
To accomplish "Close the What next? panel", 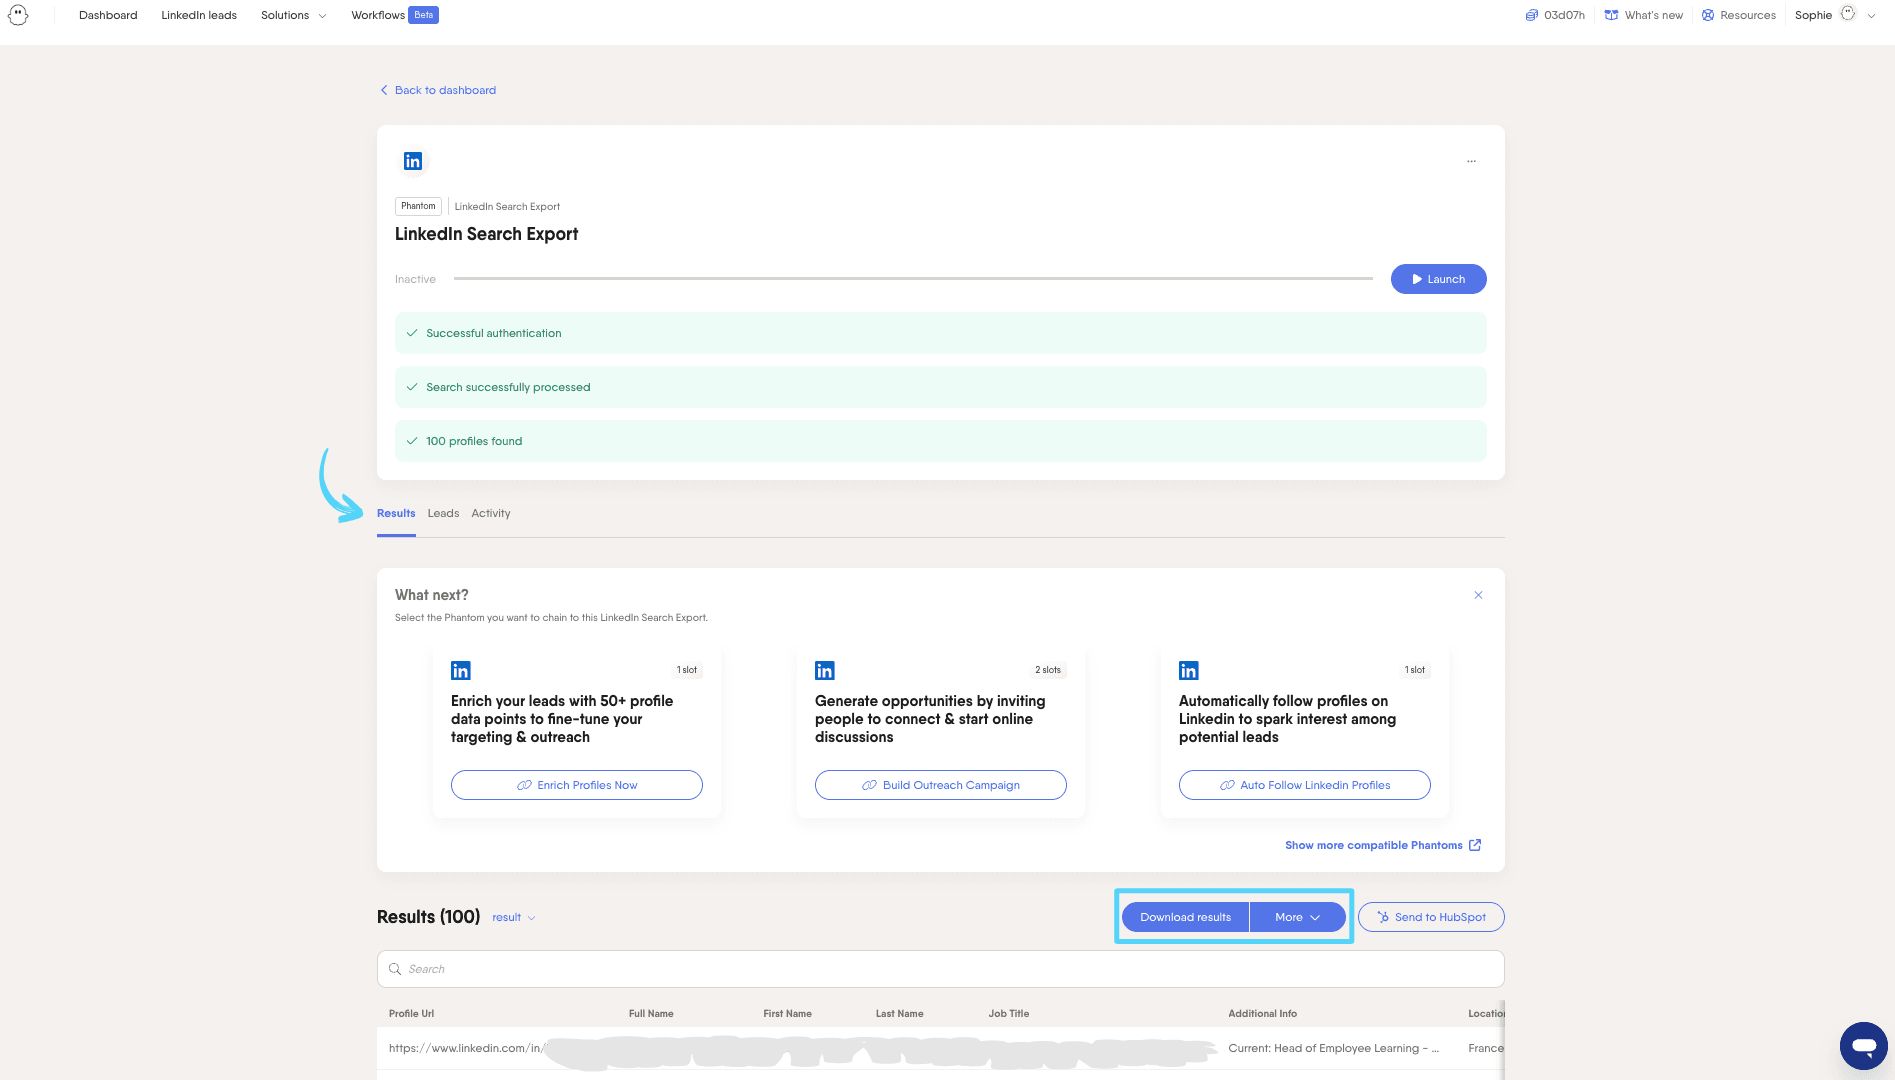I will (1478, 595).
